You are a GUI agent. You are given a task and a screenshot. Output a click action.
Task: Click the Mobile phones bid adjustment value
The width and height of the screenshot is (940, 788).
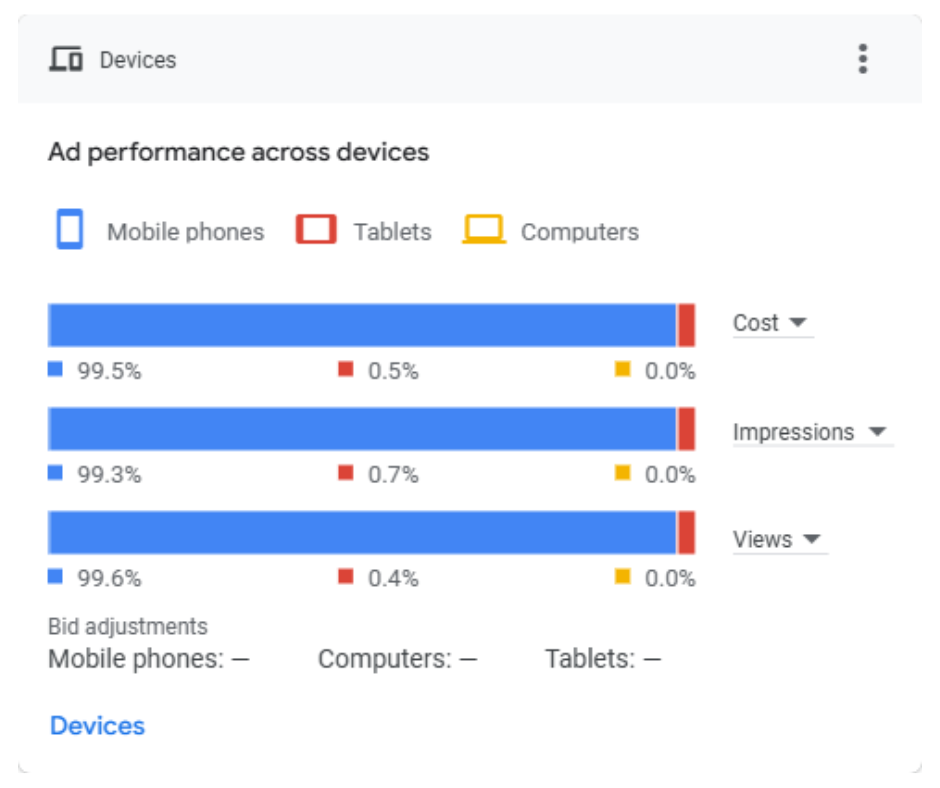[x=240, y=659]
